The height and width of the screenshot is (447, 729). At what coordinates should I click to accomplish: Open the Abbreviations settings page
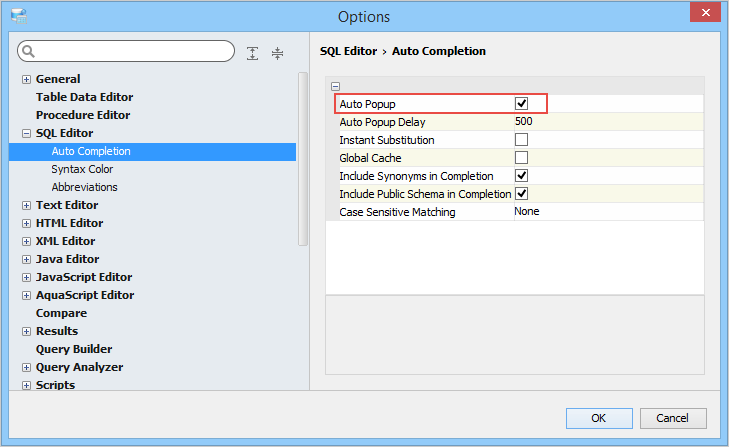(x=84, y=187)
